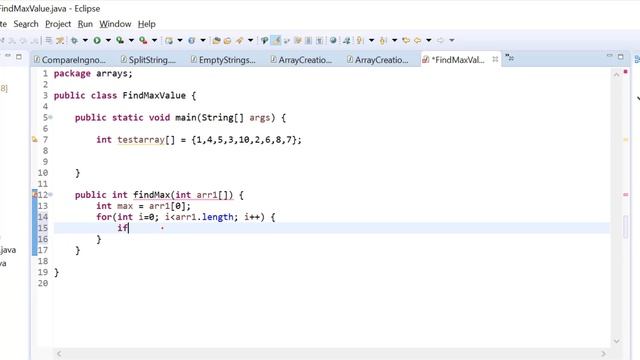This screenshot has width=640, height=360.
Task: Click 'FindMaxValue' class name on line 3
Action: (154, 96)
